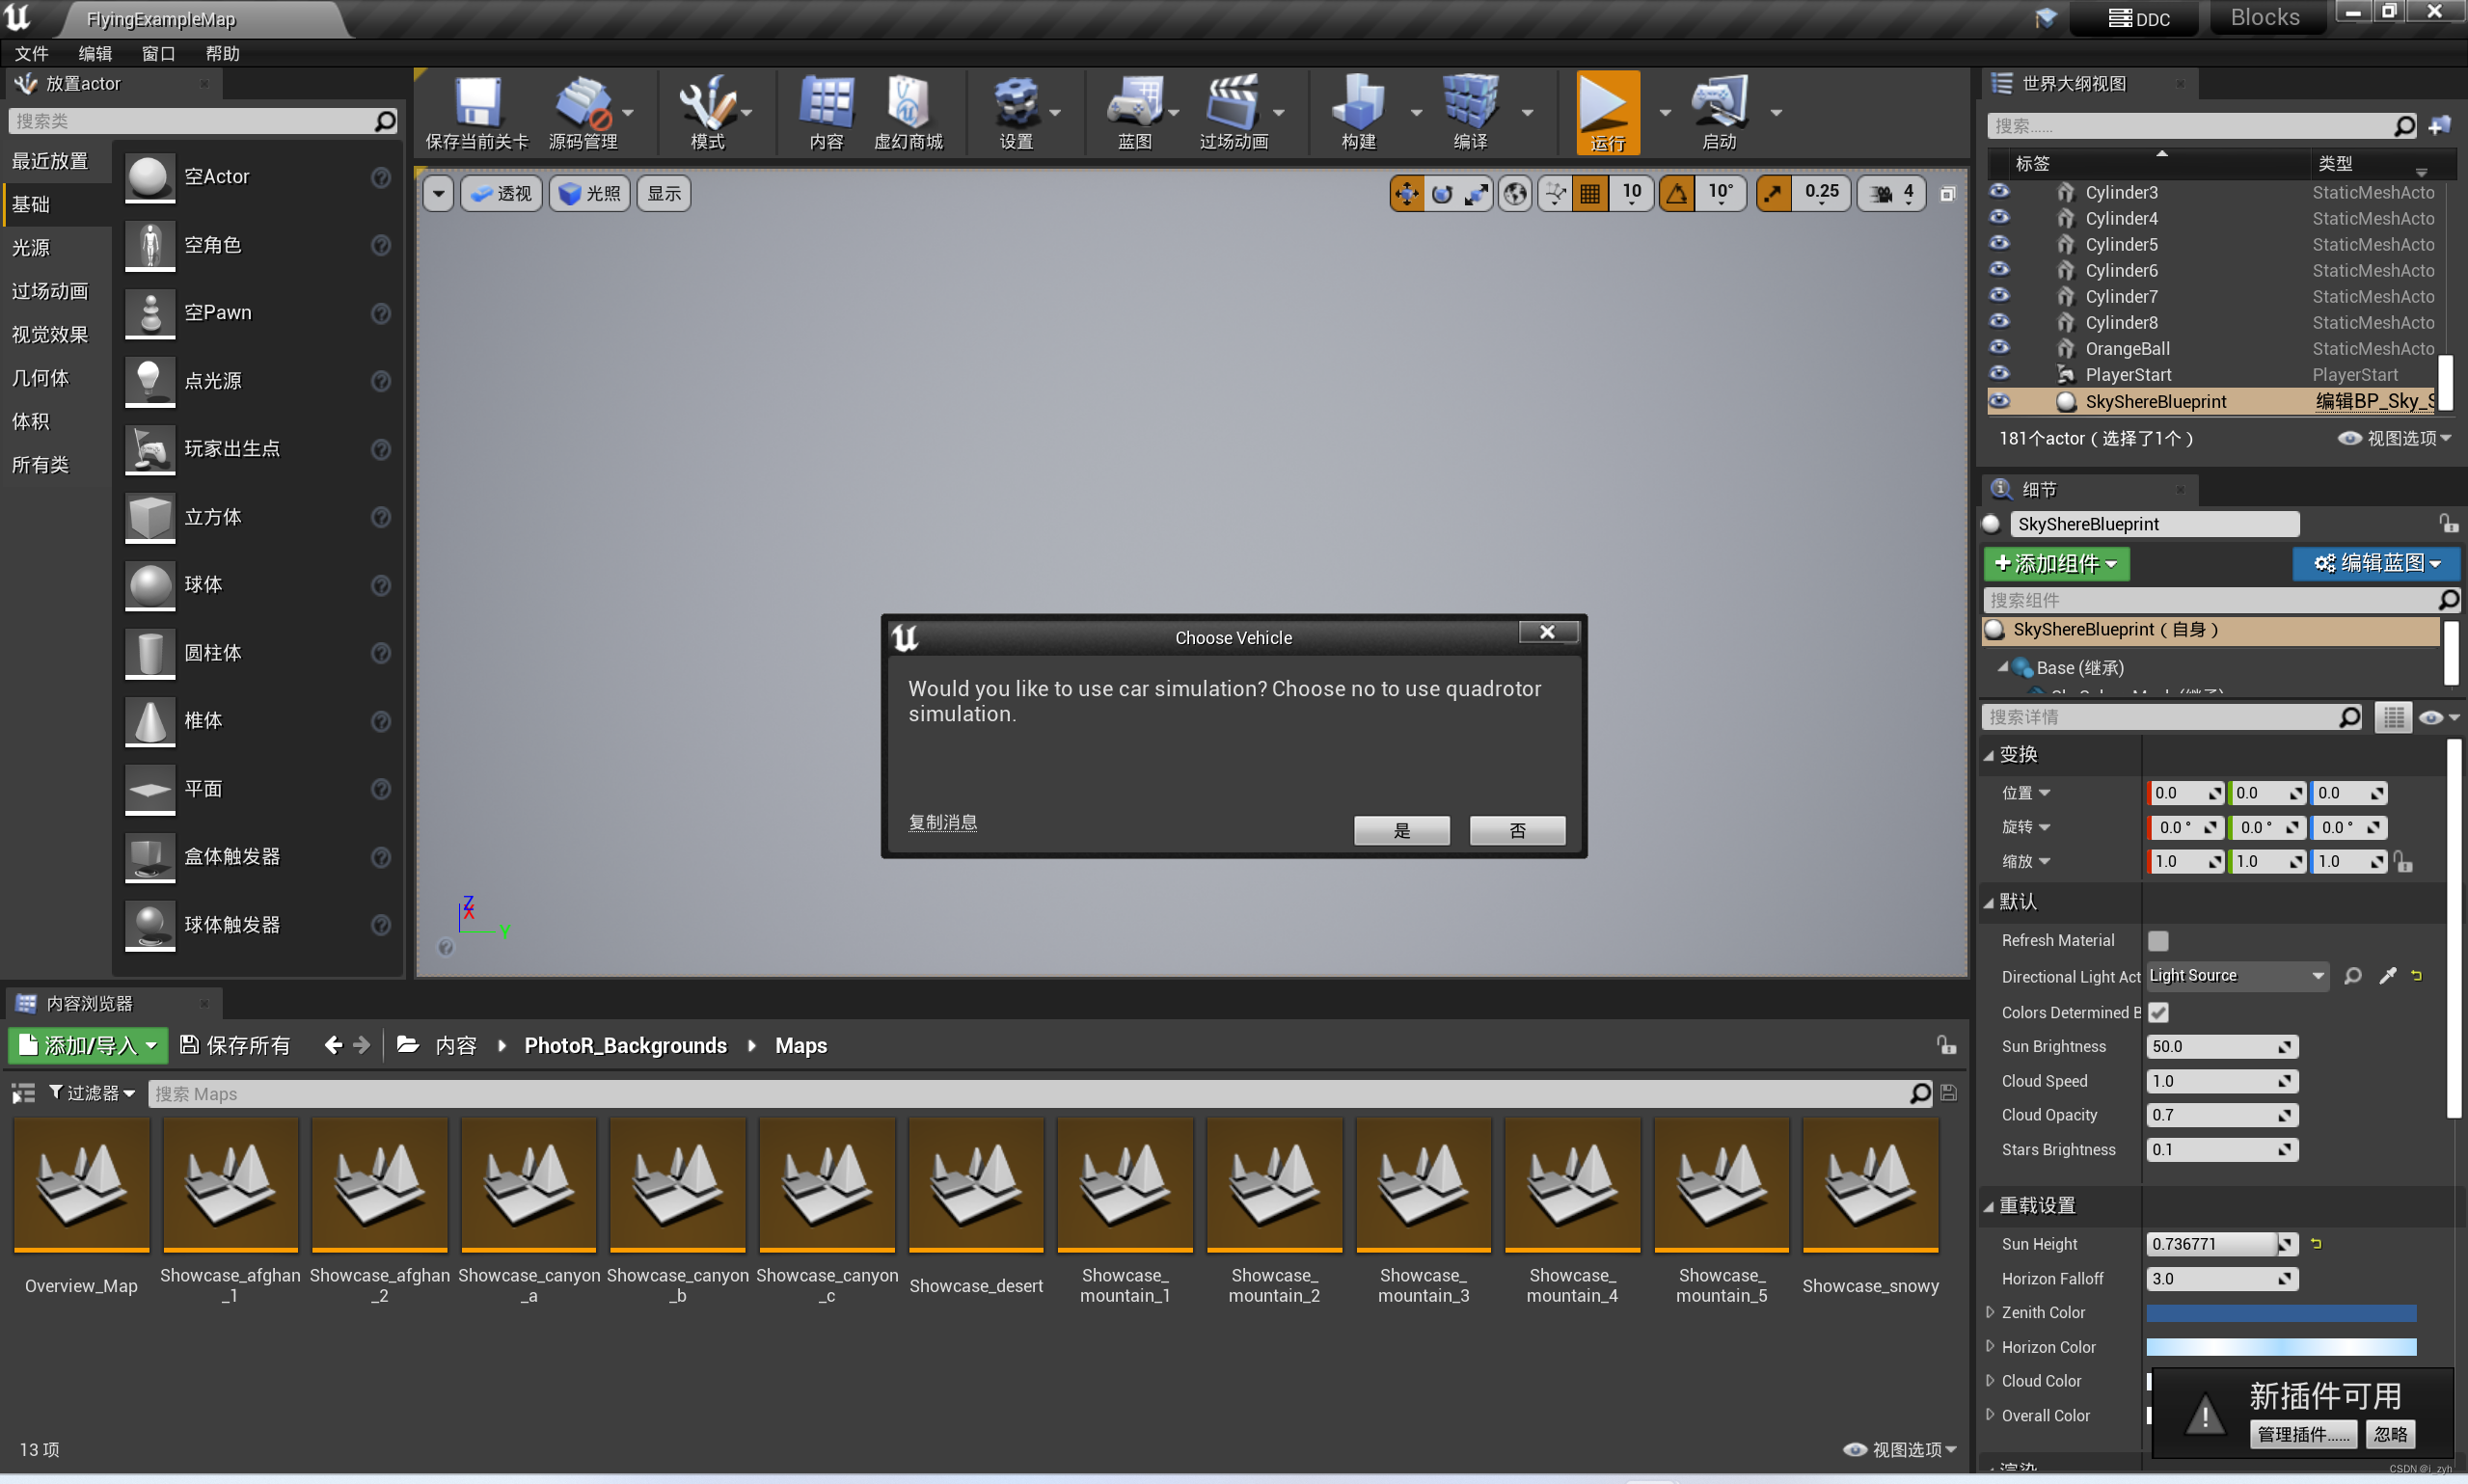Expand the Zenith Color property
2468x1484 pixels.
(x=1990, y=1312)
